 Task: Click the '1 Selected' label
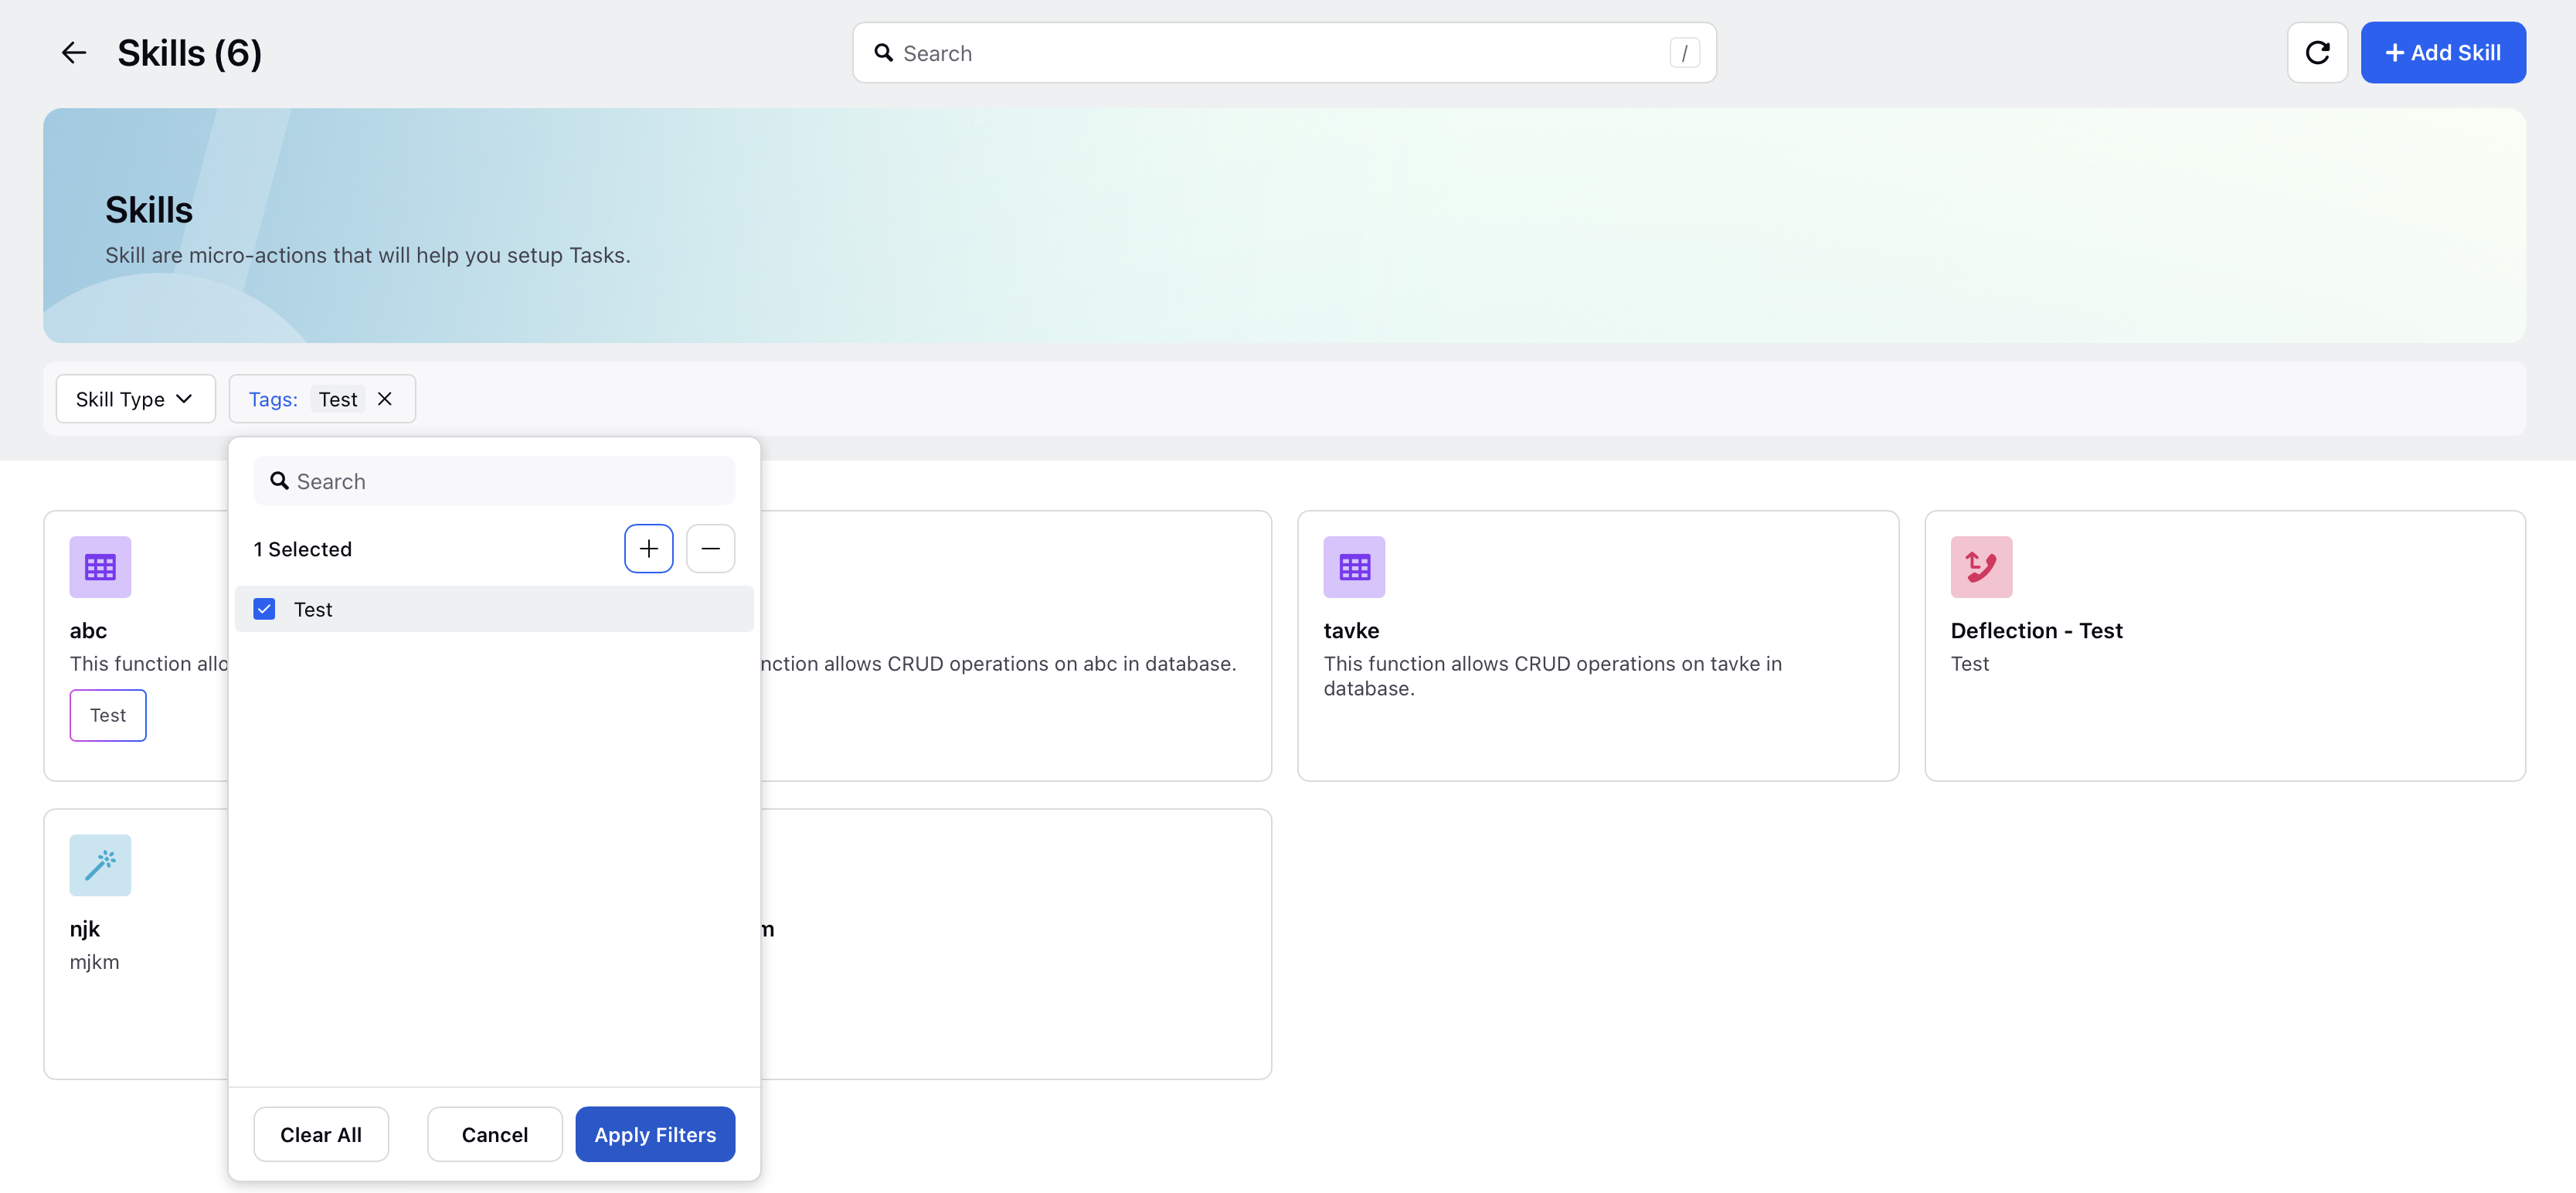click(303, 549)
